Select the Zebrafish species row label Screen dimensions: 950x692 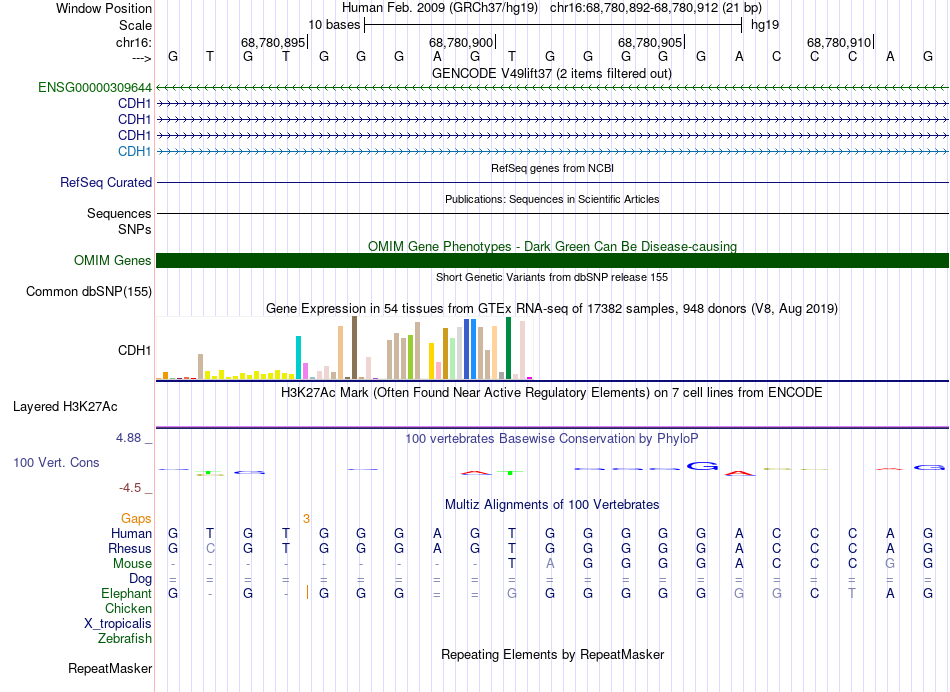pyautogui.click(x=125, y=638)
